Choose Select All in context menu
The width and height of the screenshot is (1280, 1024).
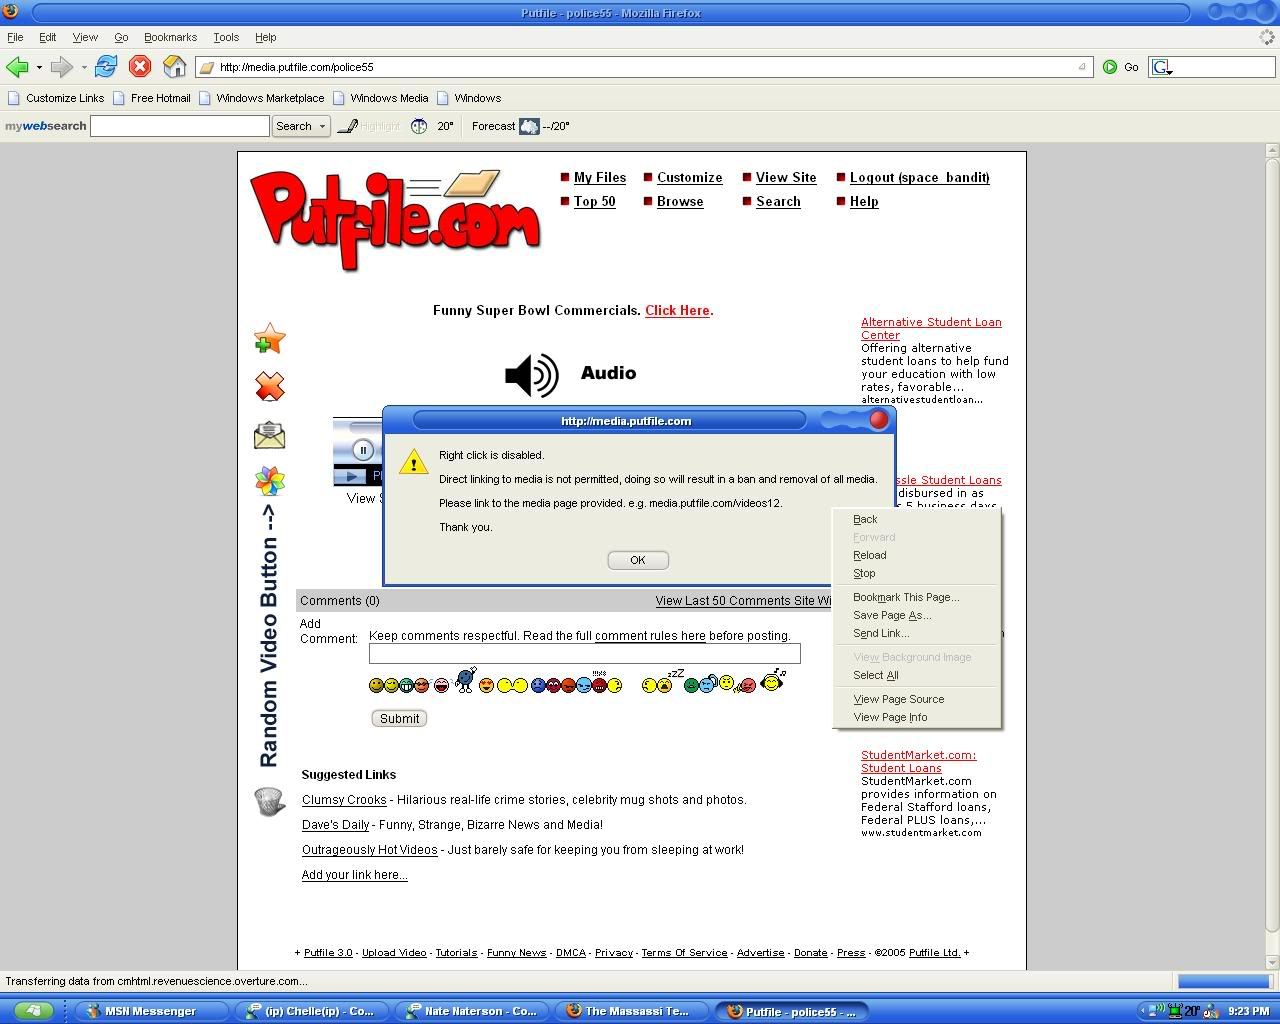916,675
